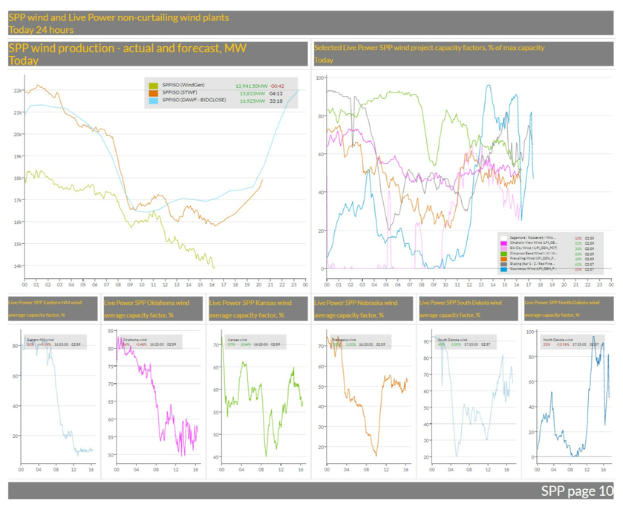
Task: Click the magenta Chisholm View Wind legend swatch
Action: point(505,245)
